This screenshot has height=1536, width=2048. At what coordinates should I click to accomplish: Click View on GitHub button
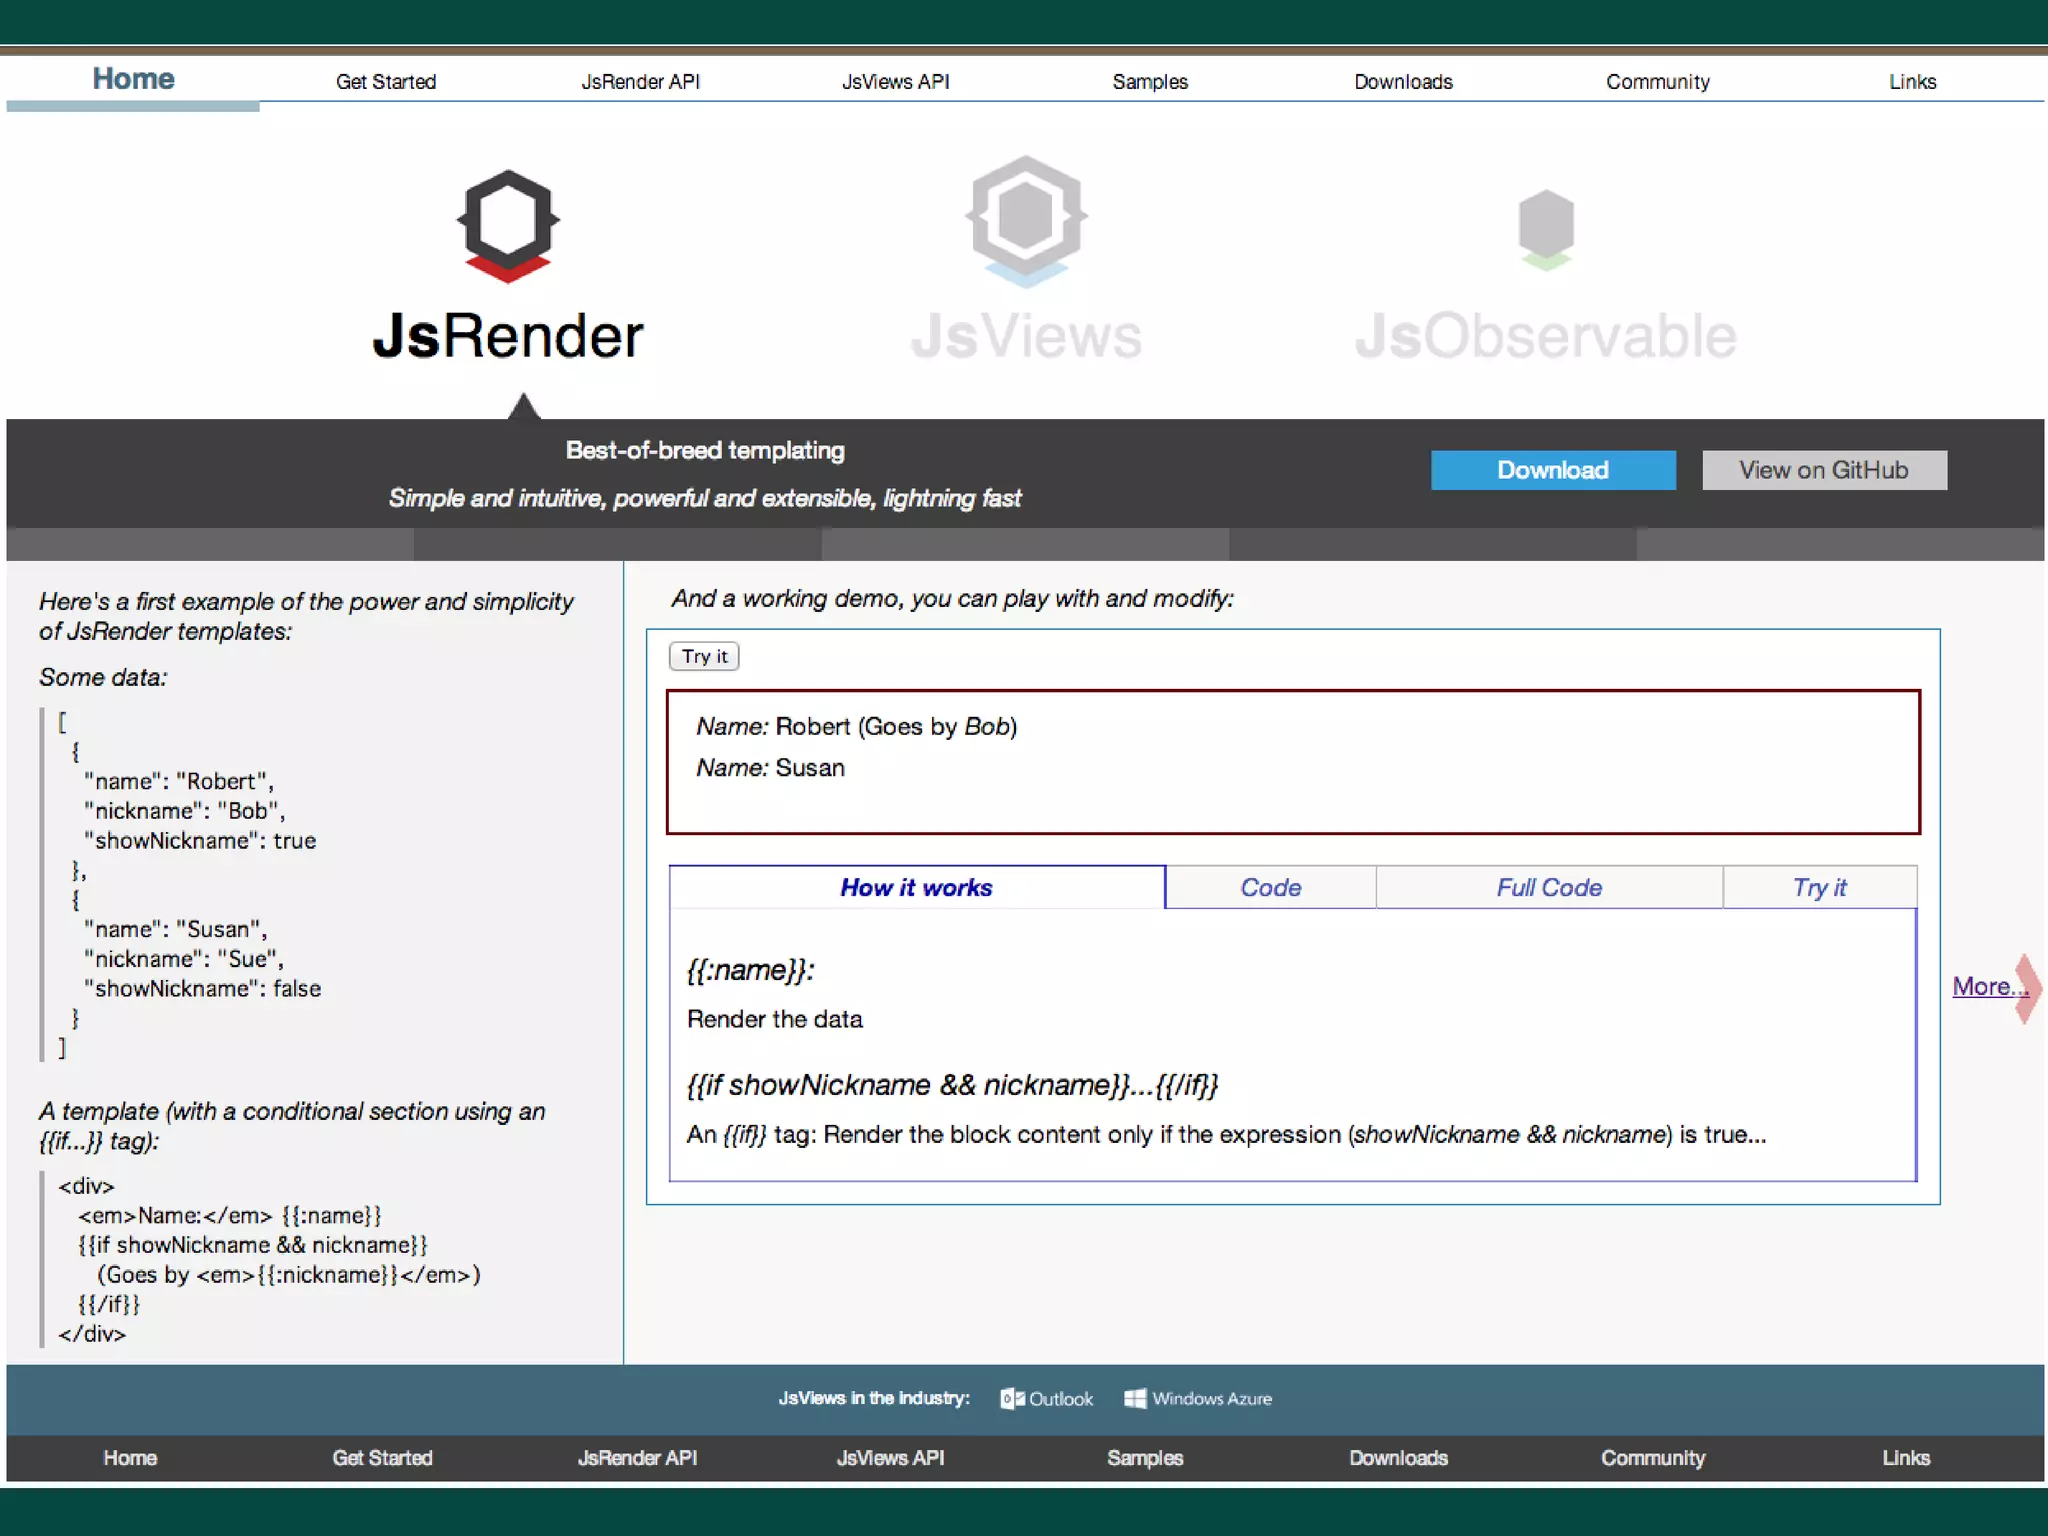1824,470
